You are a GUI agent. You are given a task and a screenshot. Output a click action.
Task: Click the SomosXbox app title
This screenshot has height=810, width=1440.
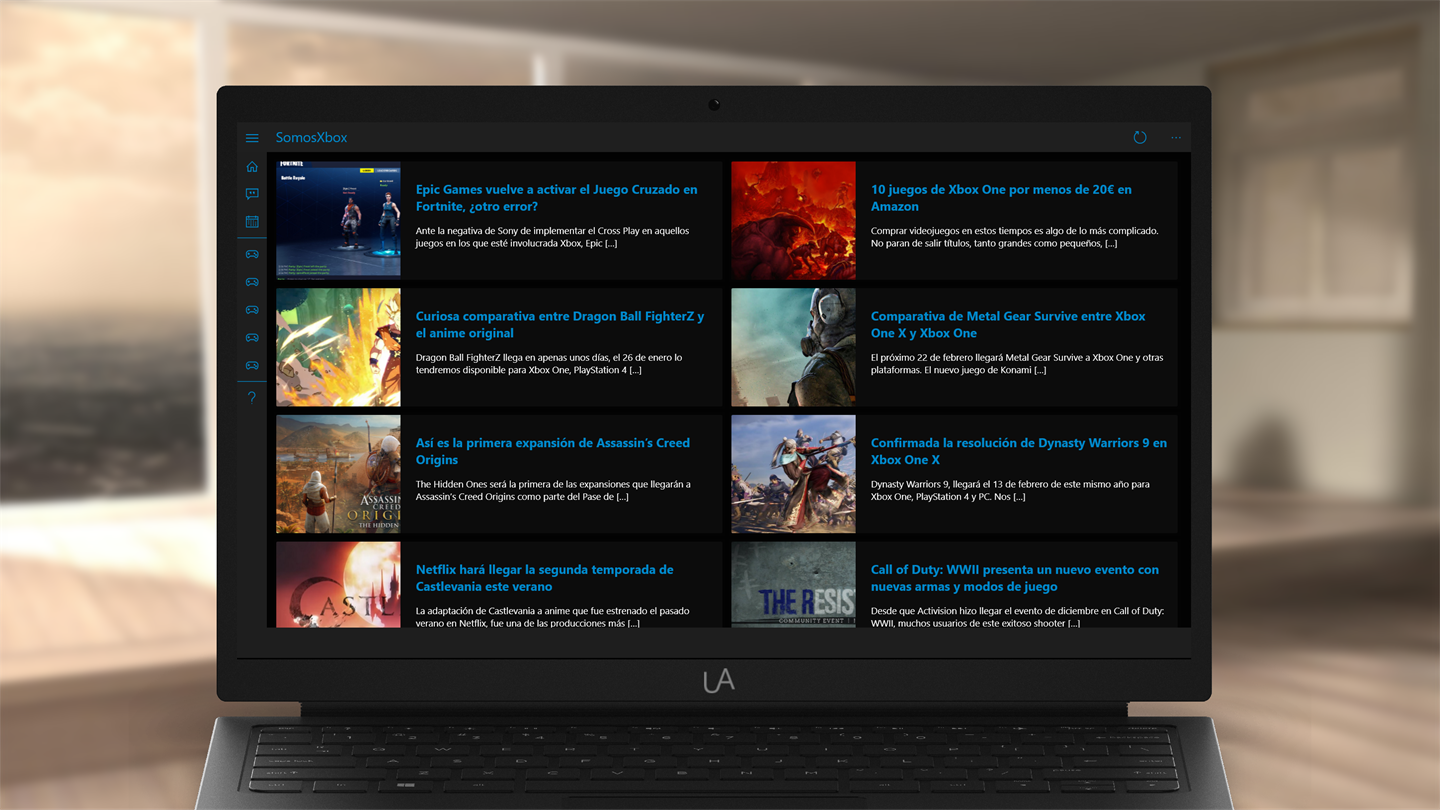pyautogui.click(x=312, y=138)
